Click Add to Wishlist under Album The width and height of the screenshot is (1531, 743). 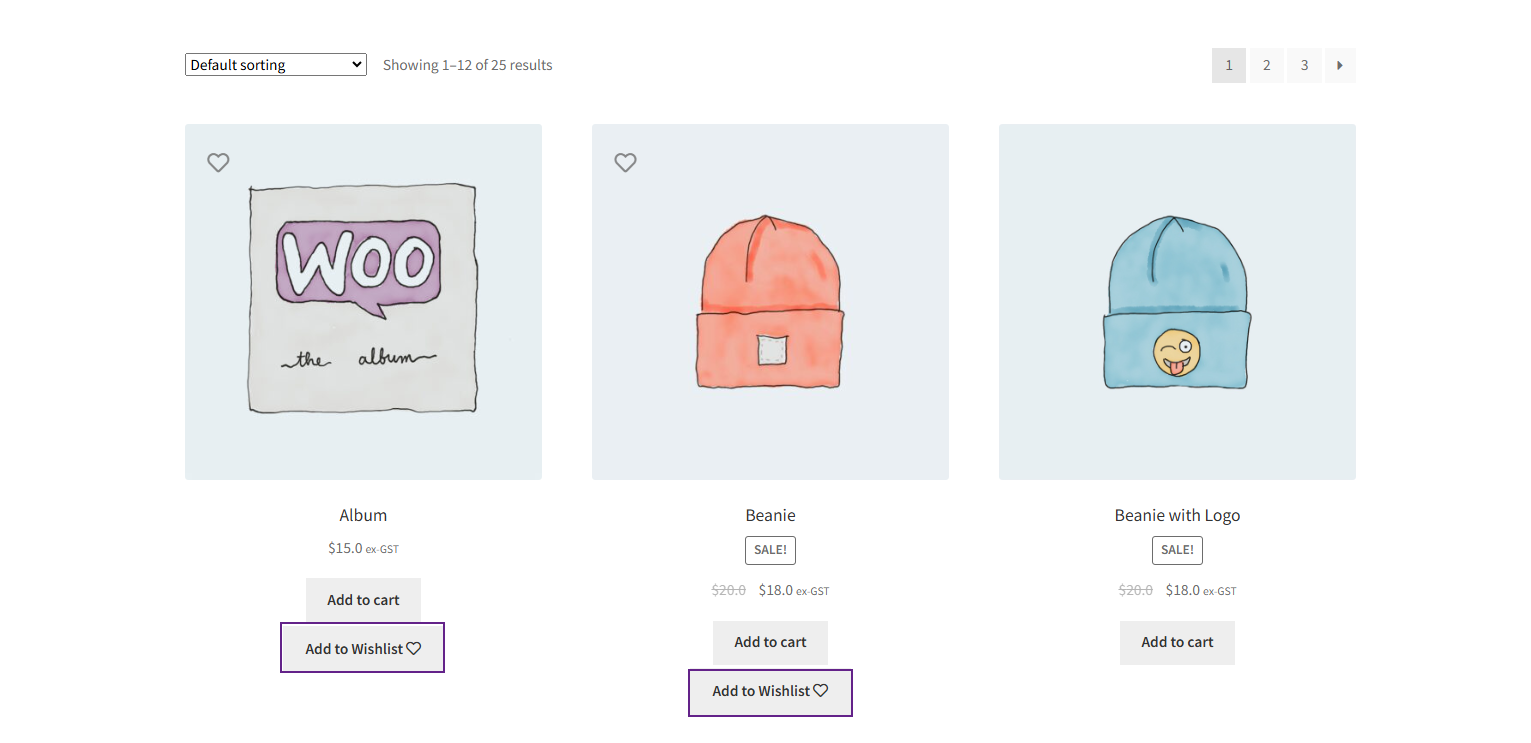362,648
